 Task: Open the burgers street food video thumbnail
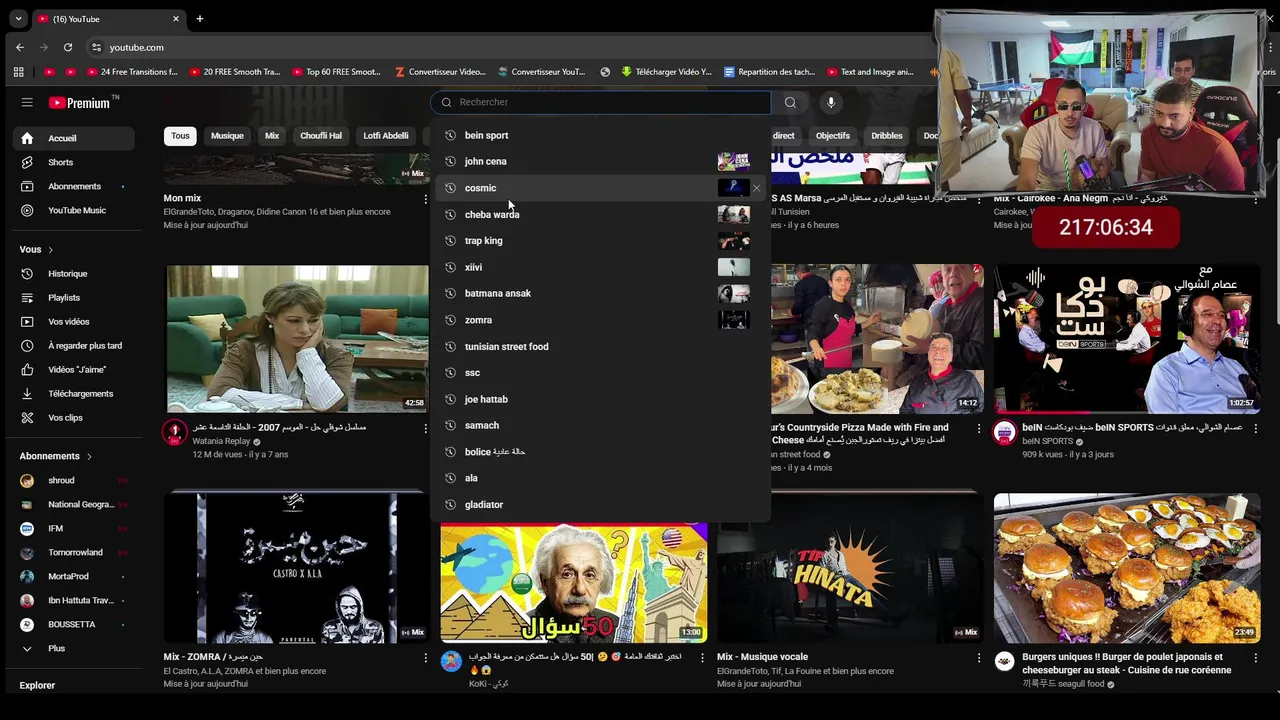click(x=1127, y=567)
